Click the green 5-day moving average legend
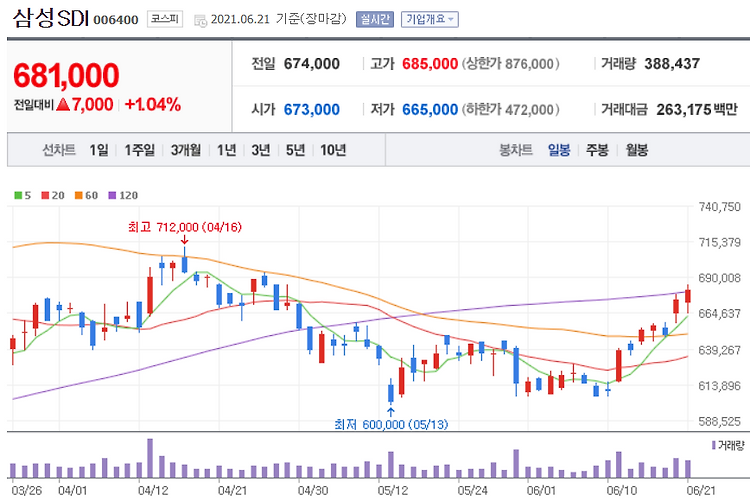Screen dimensions: 750x501 point(22,195)
